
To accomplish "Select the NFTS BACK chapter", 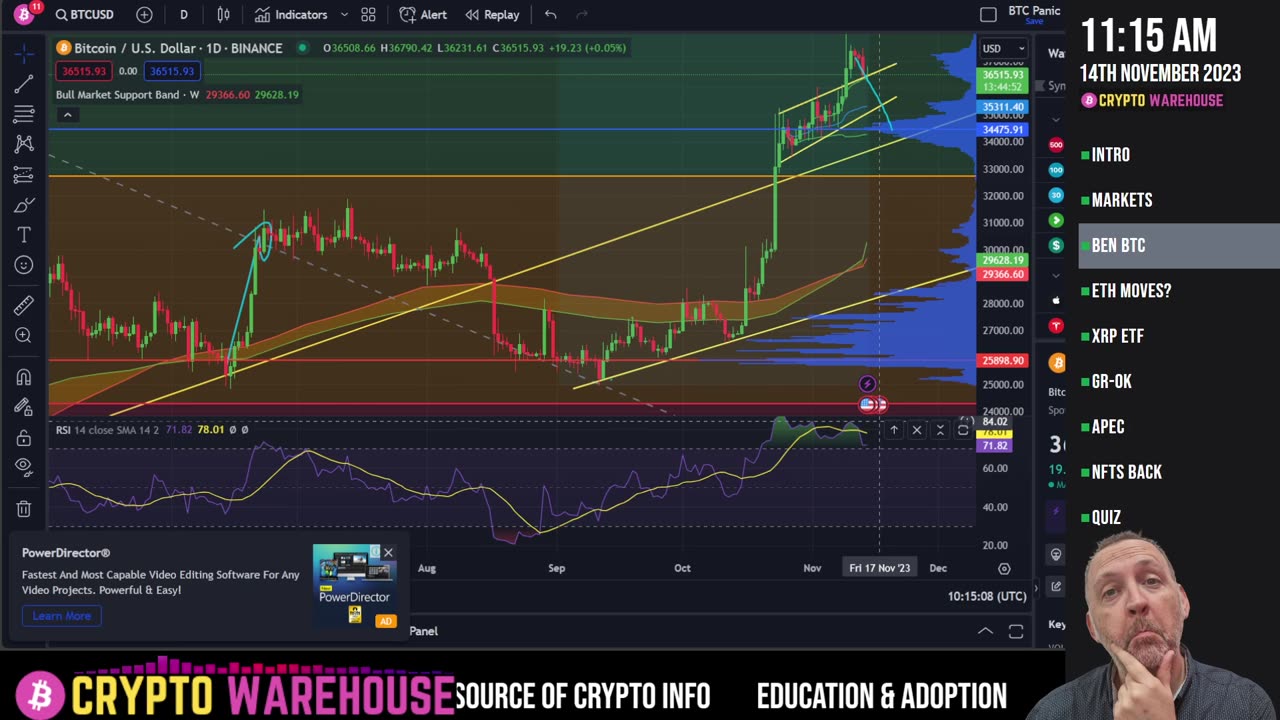I will [1126, 472].
